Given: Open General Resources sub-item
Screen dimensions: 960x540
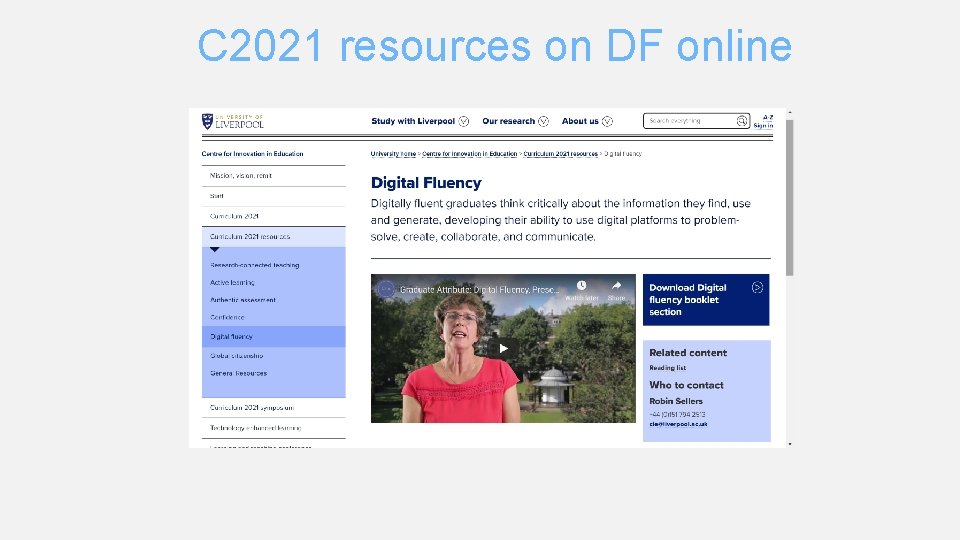Looking at the screenshot, I should 239,373.
